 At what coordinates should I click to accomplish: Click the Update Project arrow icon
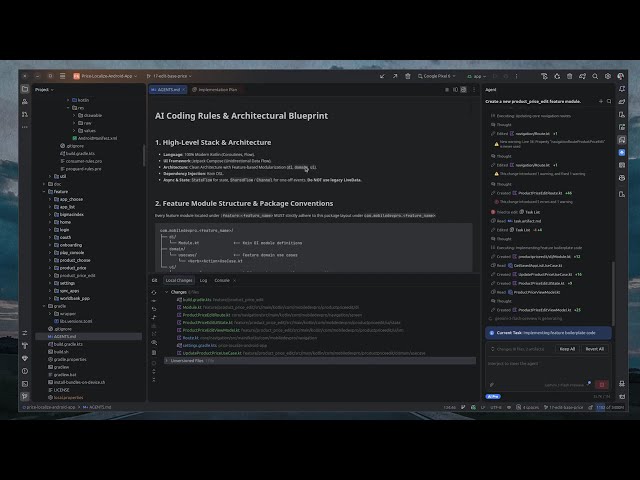tap(382, 76)
